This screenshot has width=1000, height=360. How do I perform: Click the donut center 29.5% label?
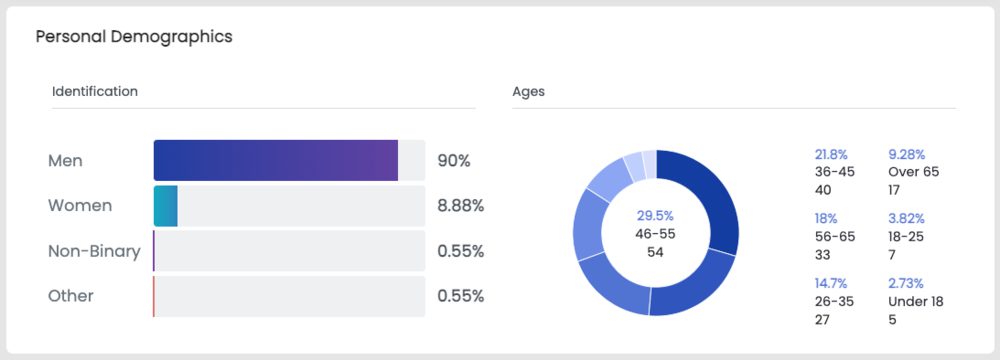pyautogui.click(x=655, y=216)
